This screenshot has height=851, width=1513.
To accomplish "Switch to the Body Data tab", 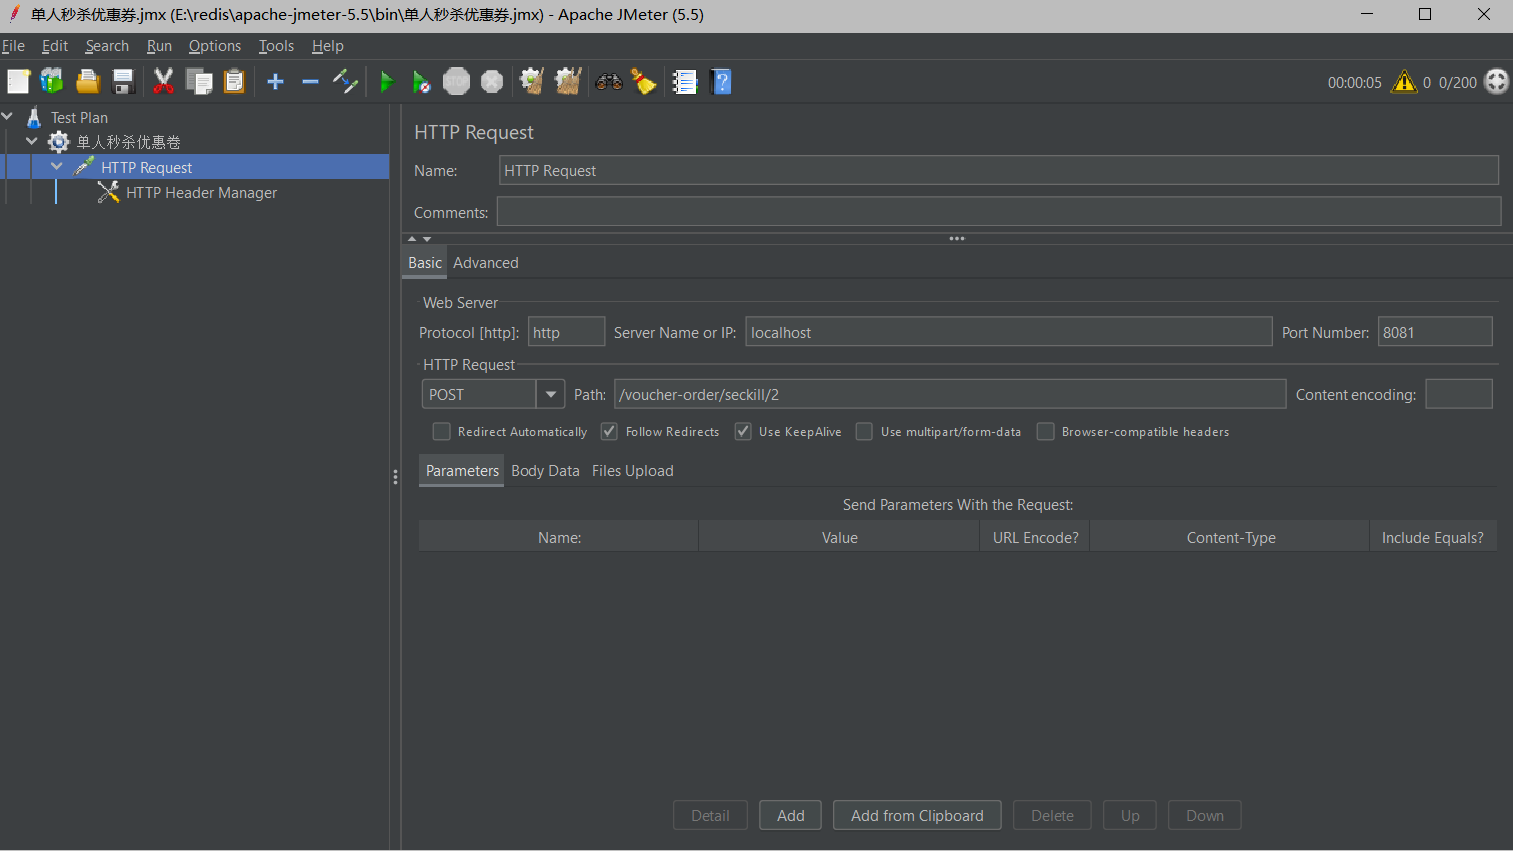I will [x=545, y=471].
